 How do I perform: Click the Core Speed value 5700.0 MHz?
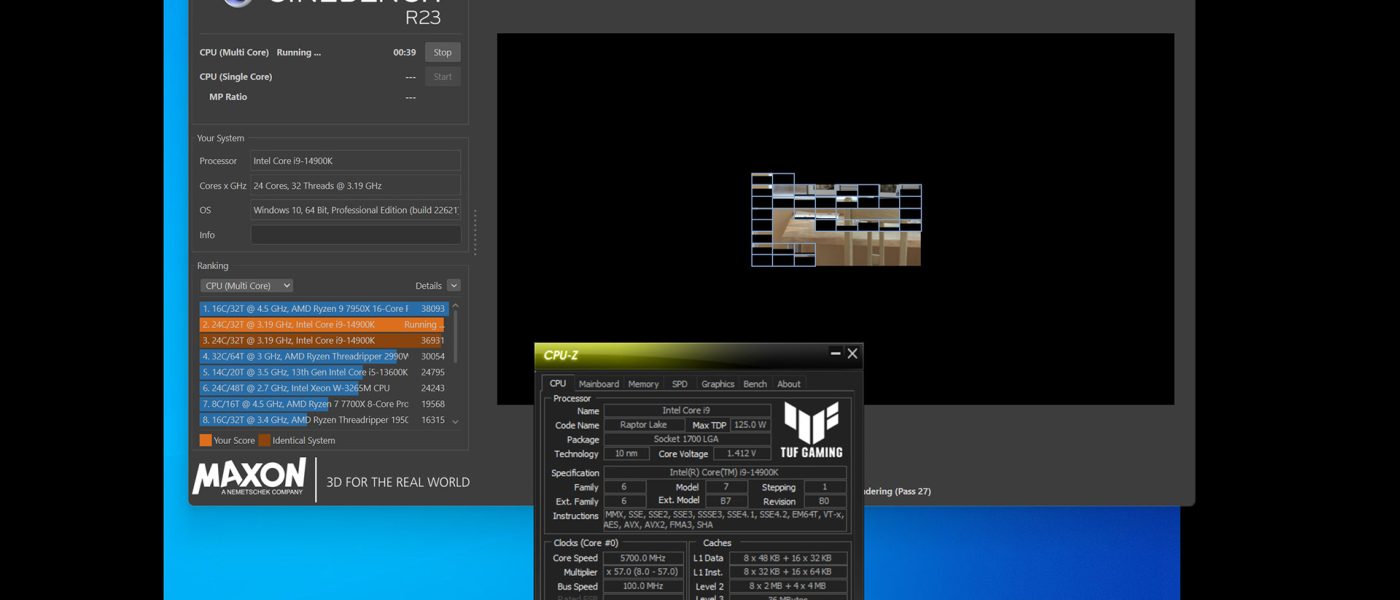[643, 558]
